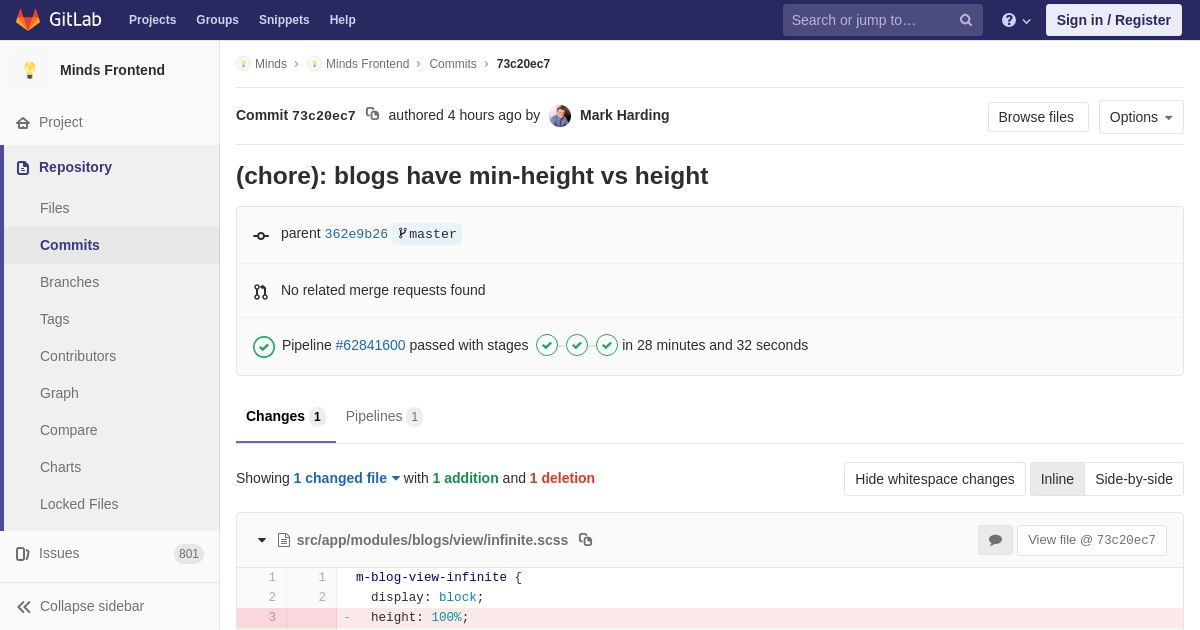Open Branches in Repository sidebar

pos(70,282)
